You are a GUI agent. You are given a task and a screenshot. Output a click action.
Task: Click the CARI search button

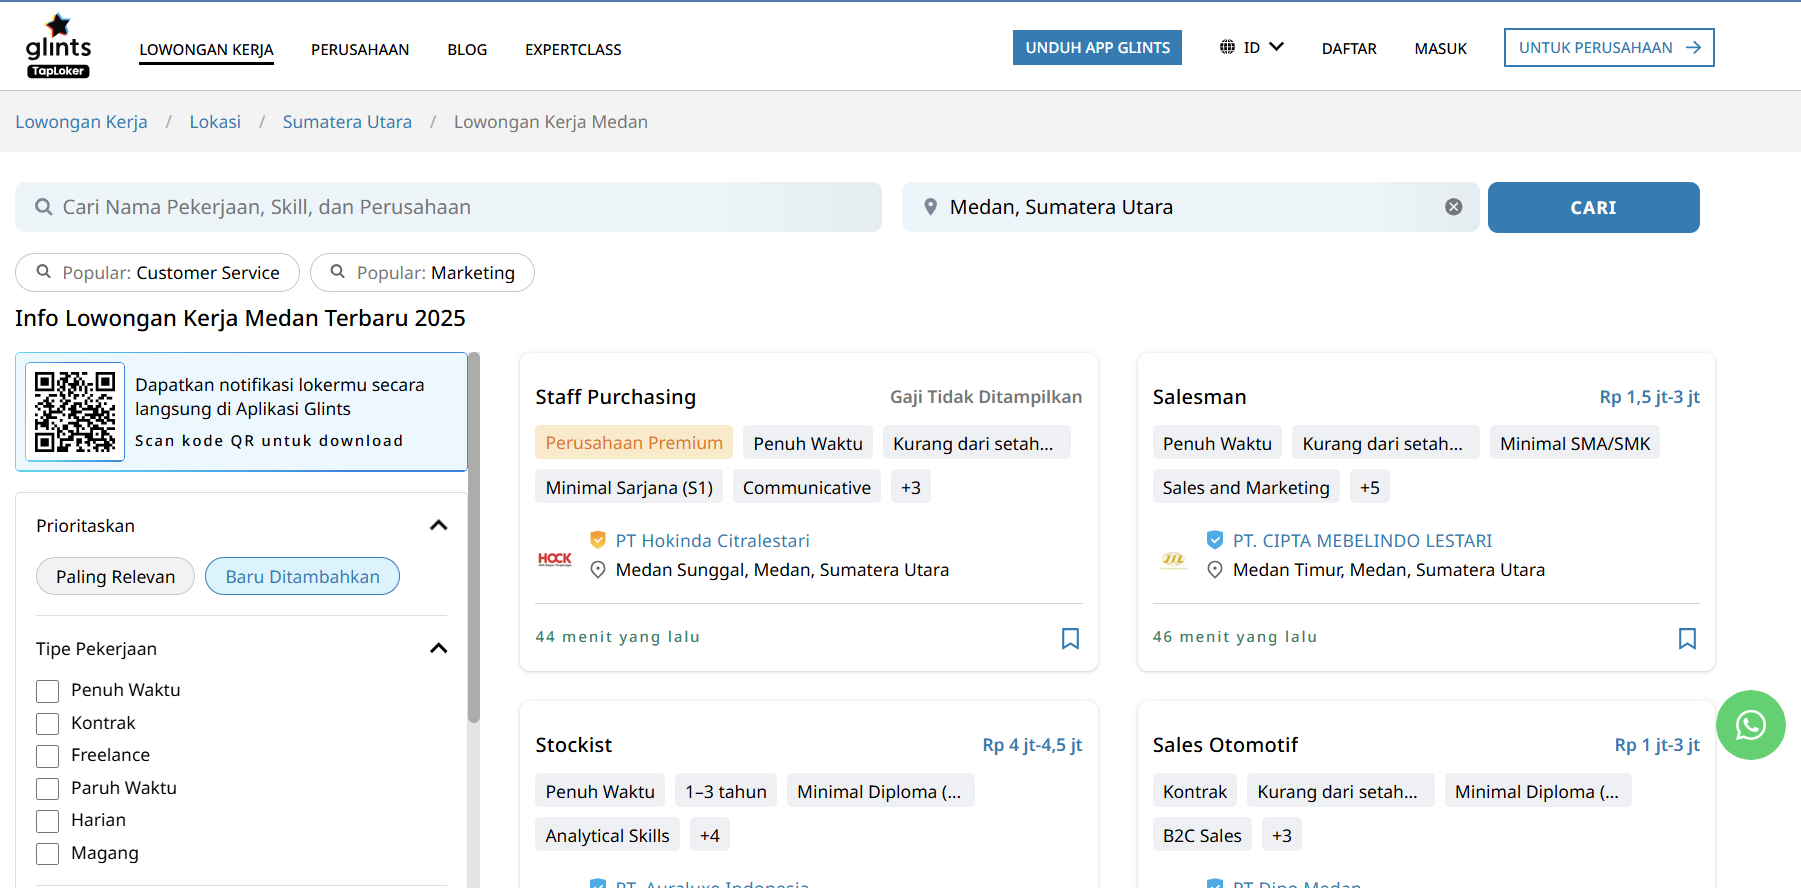pos(1593,207)
